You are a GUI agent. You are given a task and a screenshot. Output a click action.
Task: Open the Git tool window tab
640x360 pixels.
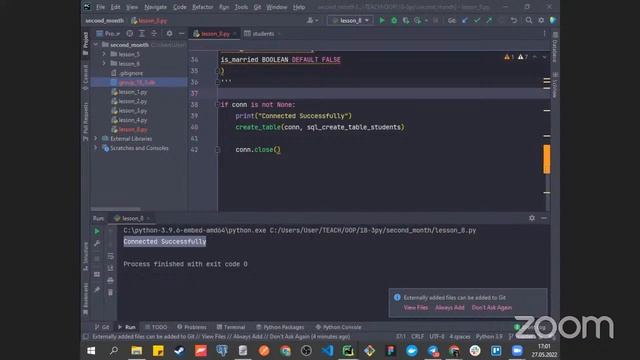click(x=102, y=327)
